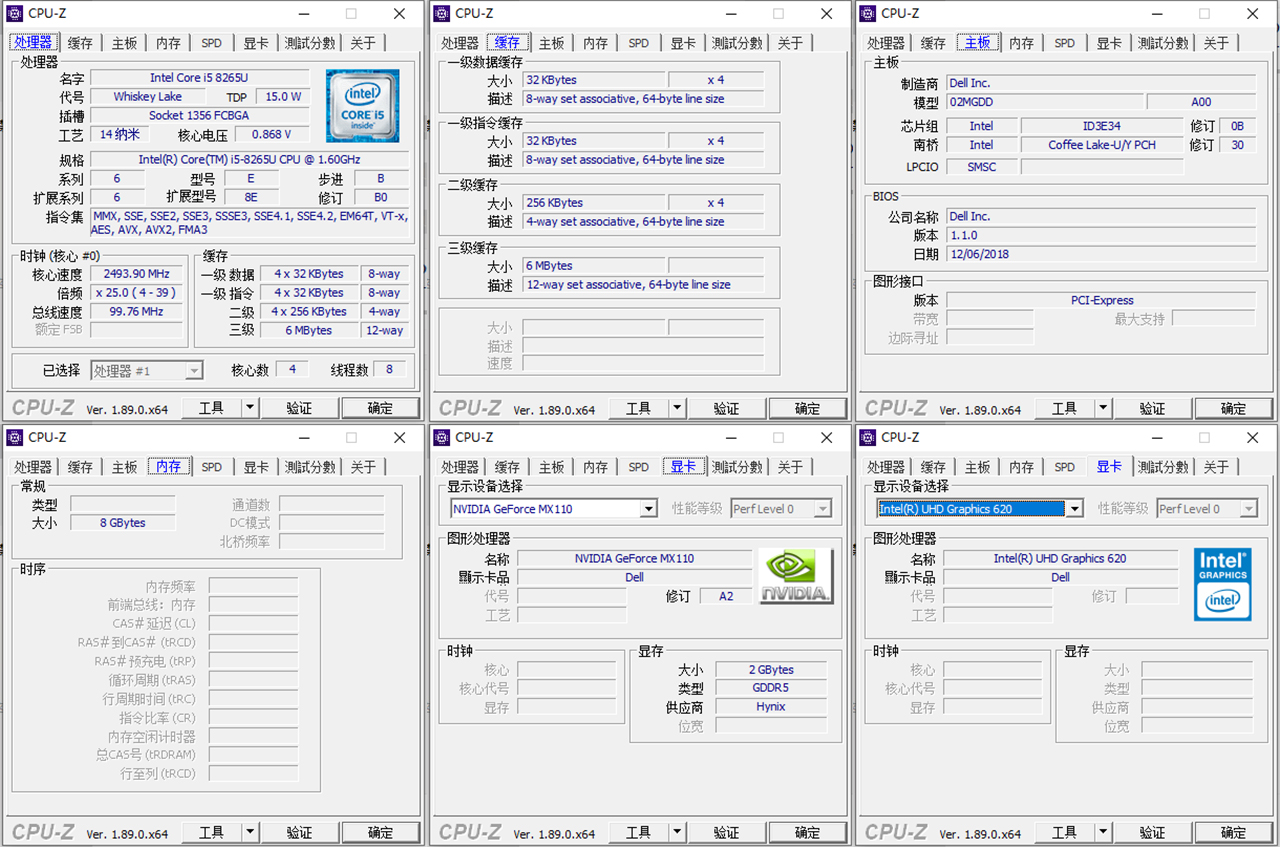Viewport: 1280px width, 847px height.
Task: Select 内存 tab in GeForce MX110 window
Action: (x=595, y=467)
